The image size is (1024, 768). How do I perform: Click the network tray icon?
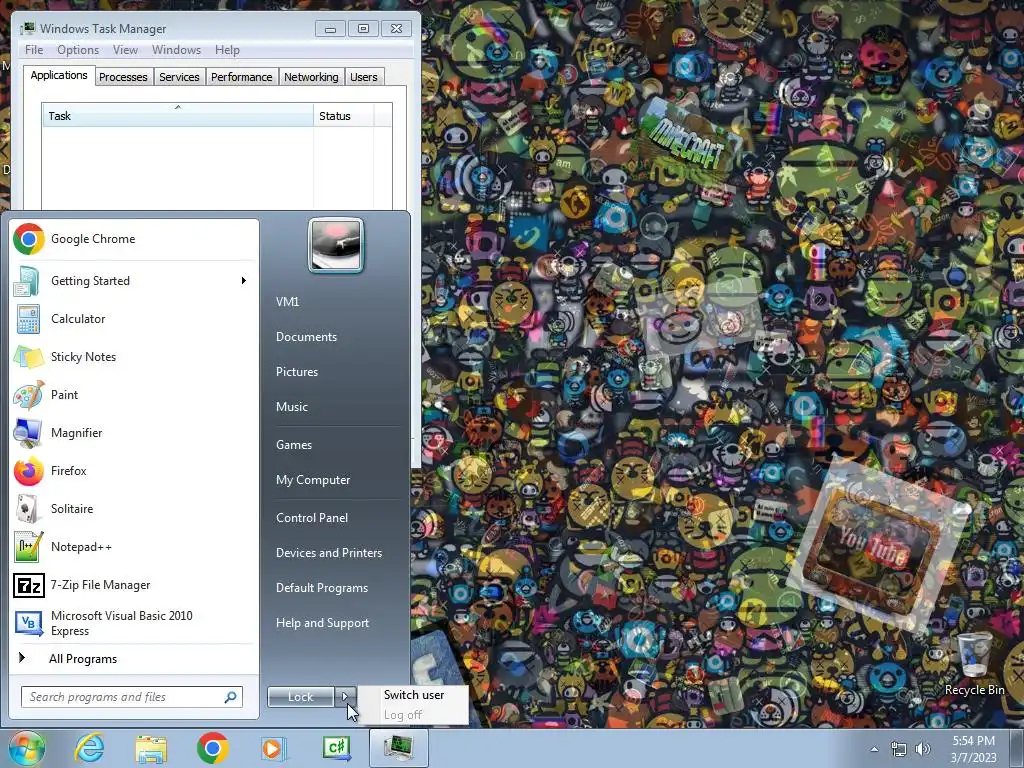tap(899, 749)
